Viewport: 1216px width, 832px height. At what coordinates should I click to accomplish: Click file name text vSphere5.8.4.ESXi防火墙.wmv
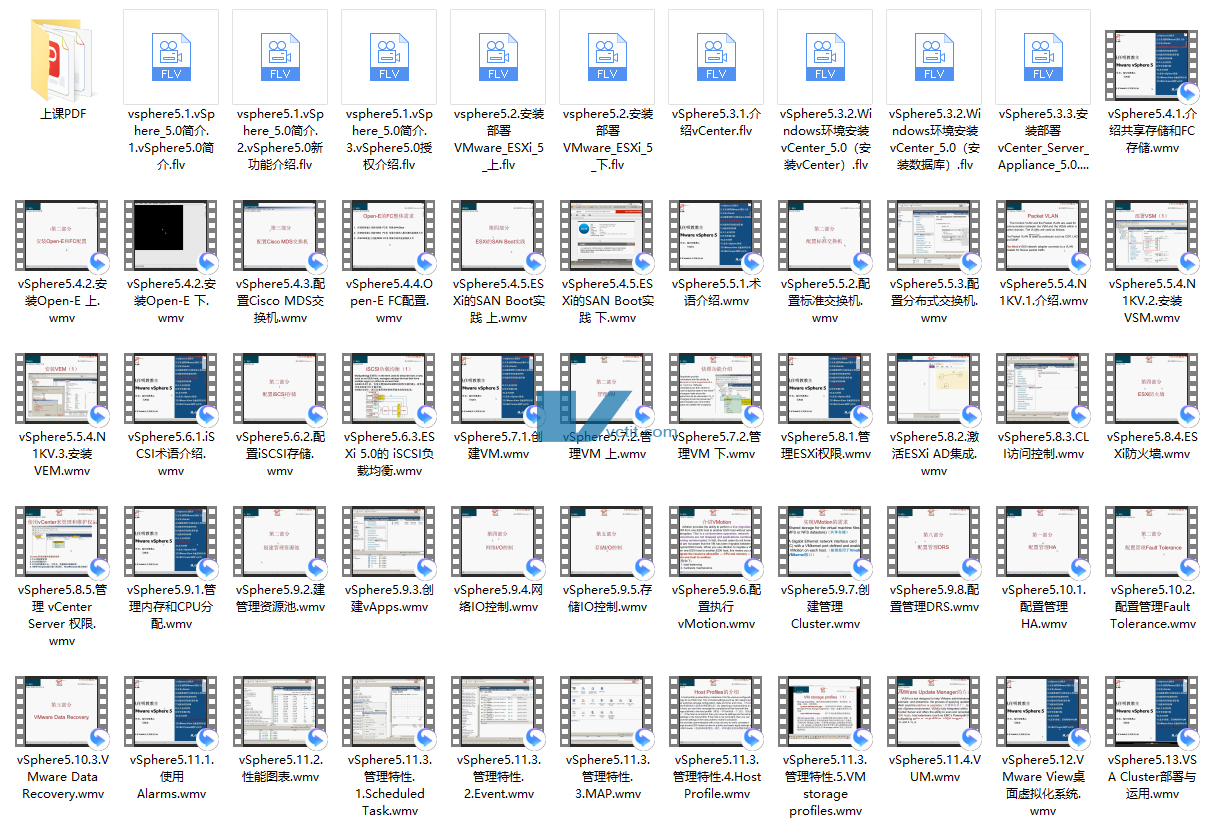click(x=1153, y=445)
